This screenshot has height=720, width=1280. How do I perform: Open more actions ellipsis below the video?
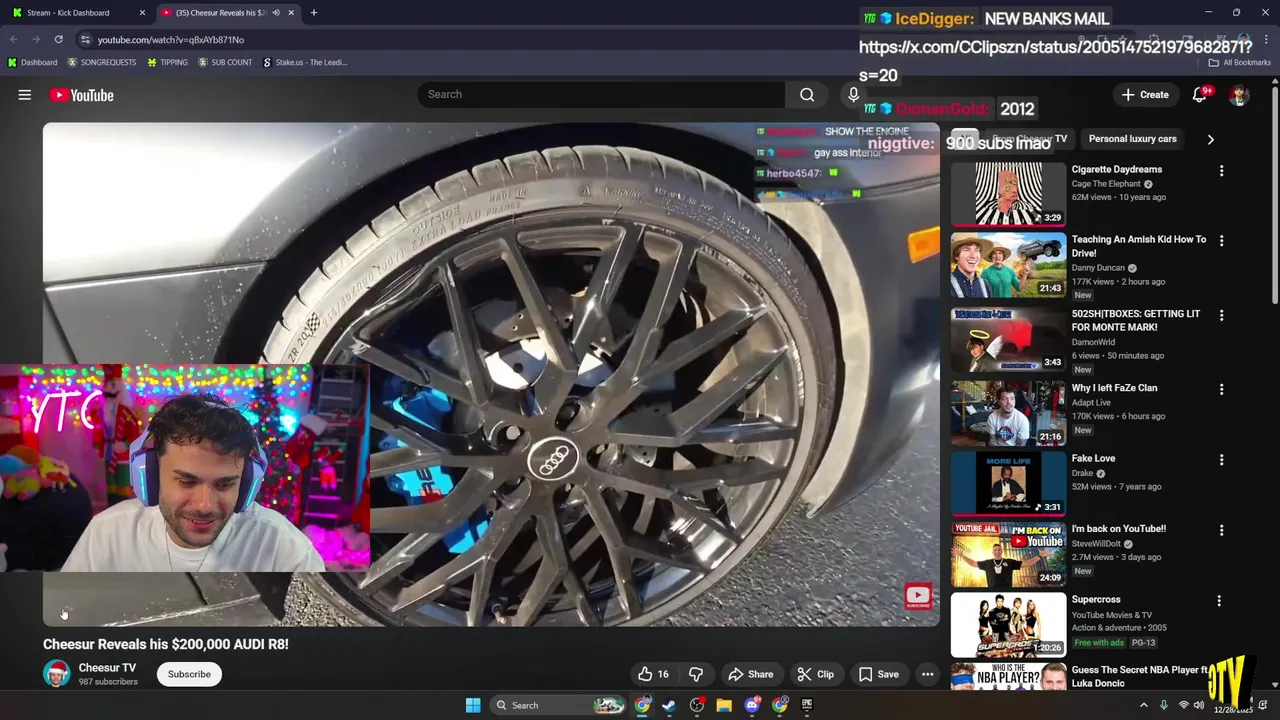927,674
